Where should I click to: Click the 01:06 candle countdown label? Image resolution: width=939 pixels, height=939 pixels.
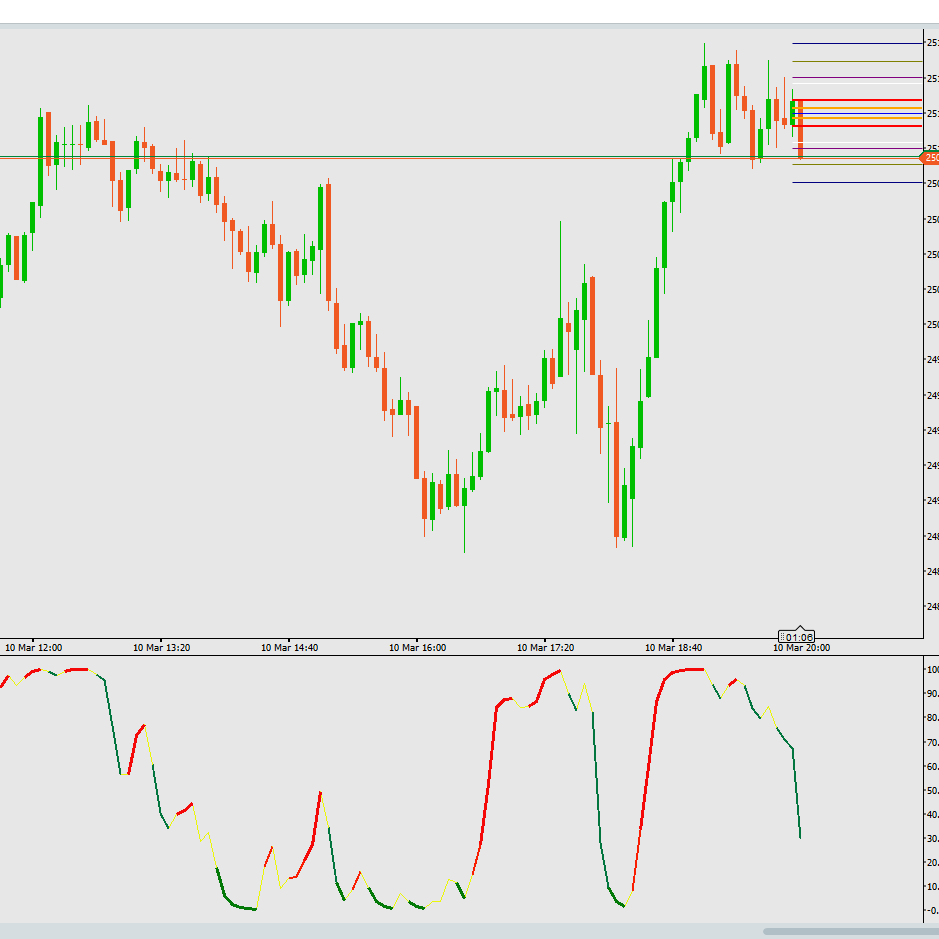[x=800, y=637]
